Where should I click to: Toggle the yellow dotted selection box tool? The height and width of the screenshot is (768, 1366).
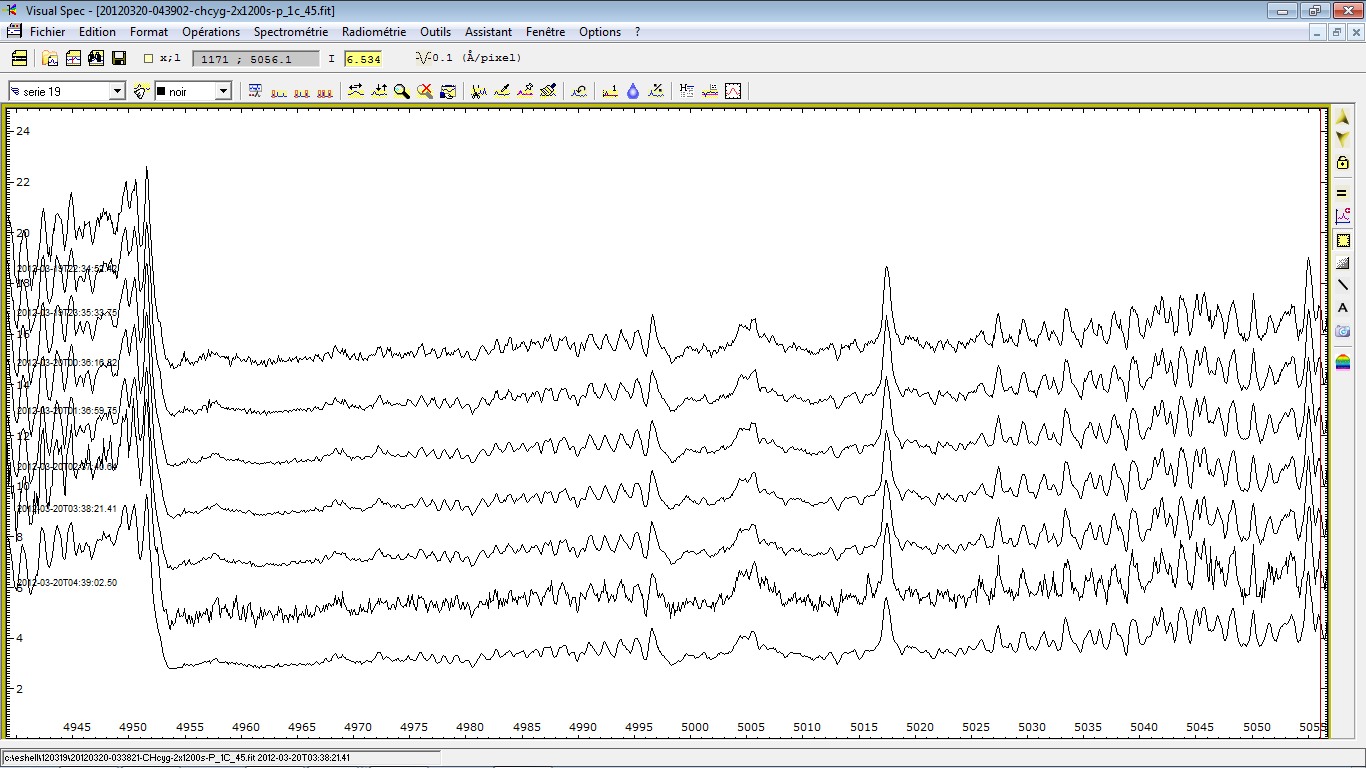[x=1342, y=240]
